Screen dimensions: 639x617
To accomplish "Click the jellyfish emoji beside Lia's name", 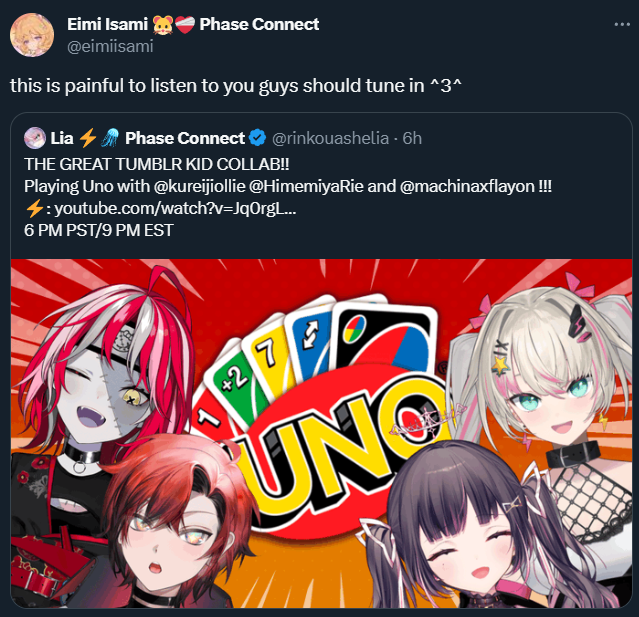I will pos(110,138).
